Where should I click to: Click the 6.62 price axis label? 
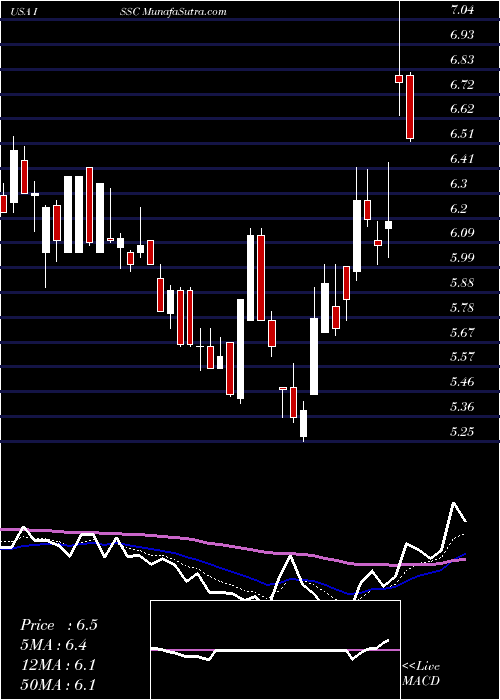(462, 109)
